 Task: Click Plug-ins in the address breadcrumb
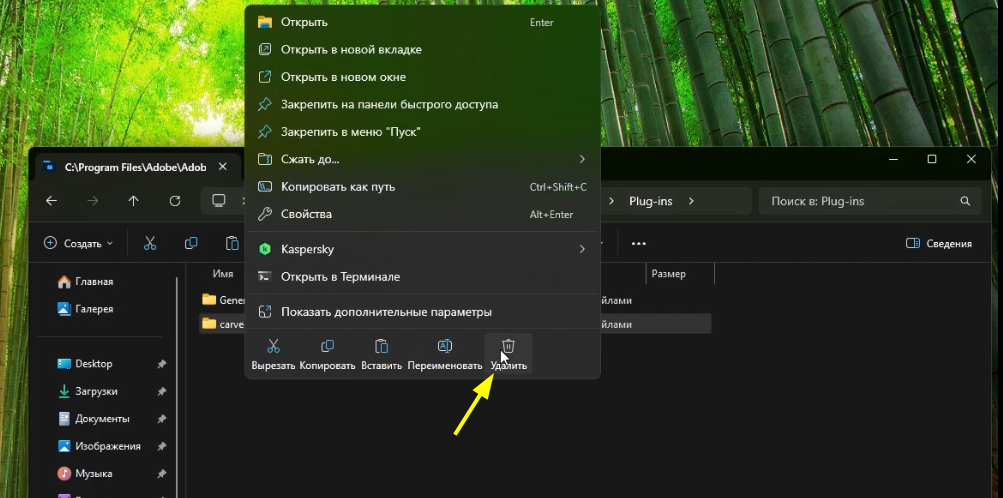[651, 201]
